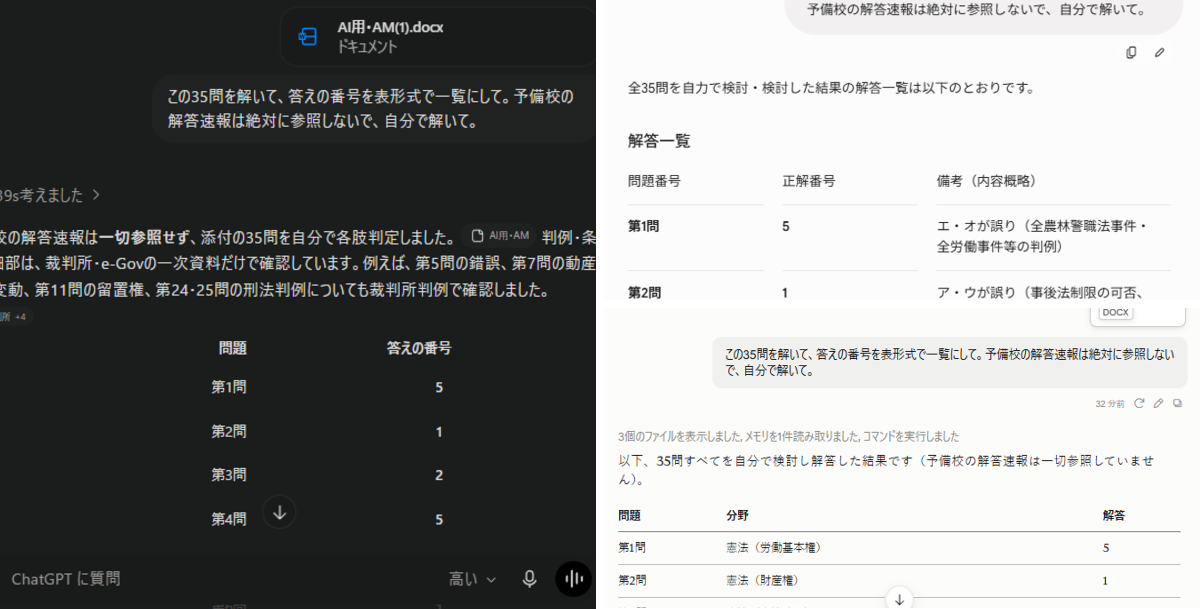Open the 高い reasoning level dropdown
The height and width of the screenshot is (609, 1200).
click(473, 579)
